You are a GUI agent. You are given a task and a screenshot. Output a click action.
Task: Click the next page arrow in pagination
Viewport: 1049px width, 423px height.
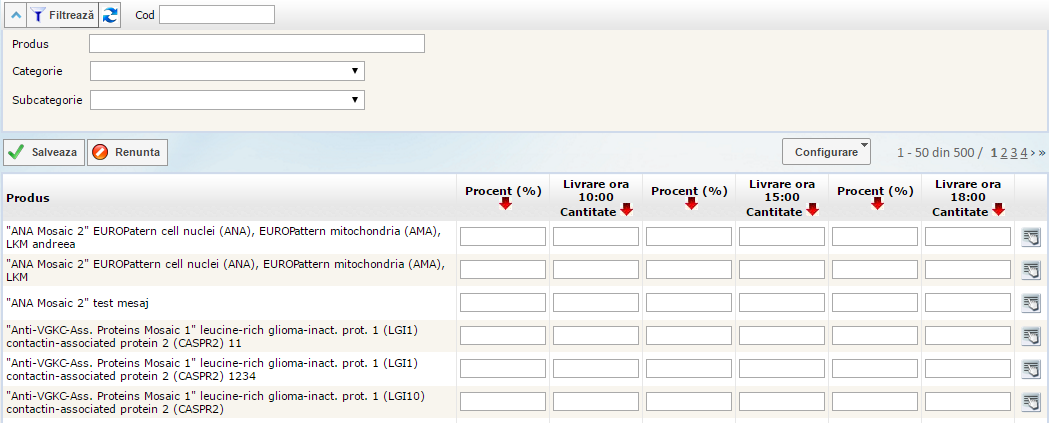(x=1033, y=153)
